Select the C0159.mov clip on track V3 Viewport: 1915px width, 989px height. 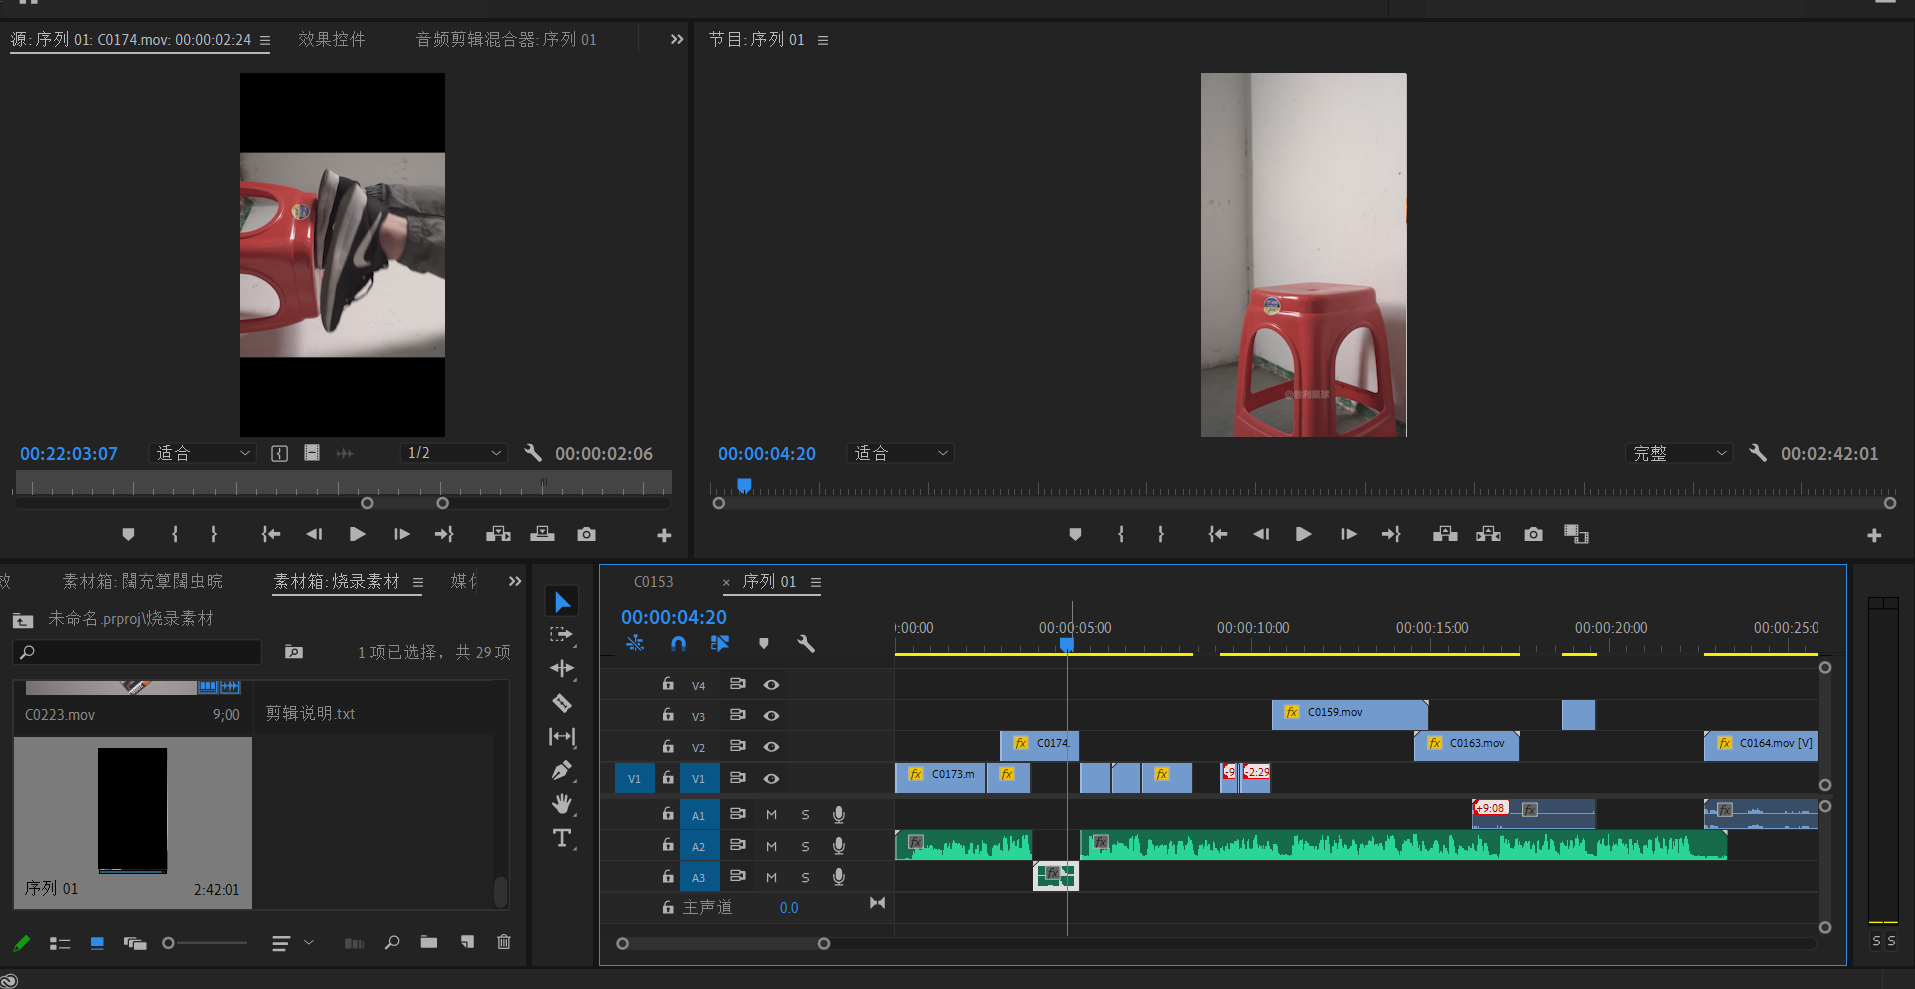(x=1349, y=713)
